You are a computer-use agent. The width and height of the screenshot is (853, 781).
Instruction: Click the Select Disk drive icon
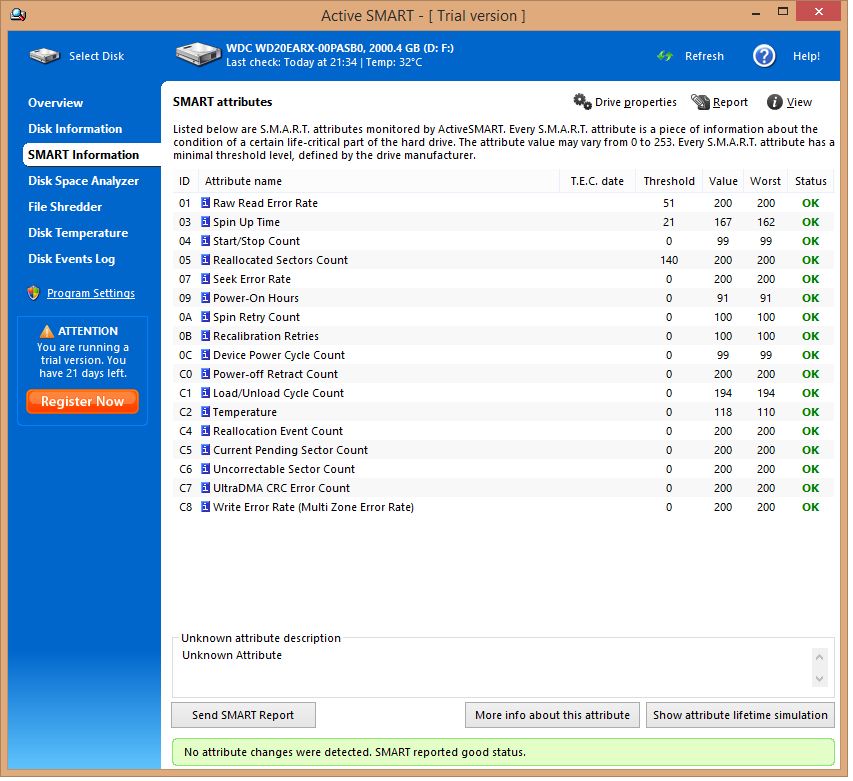[45, 56]
